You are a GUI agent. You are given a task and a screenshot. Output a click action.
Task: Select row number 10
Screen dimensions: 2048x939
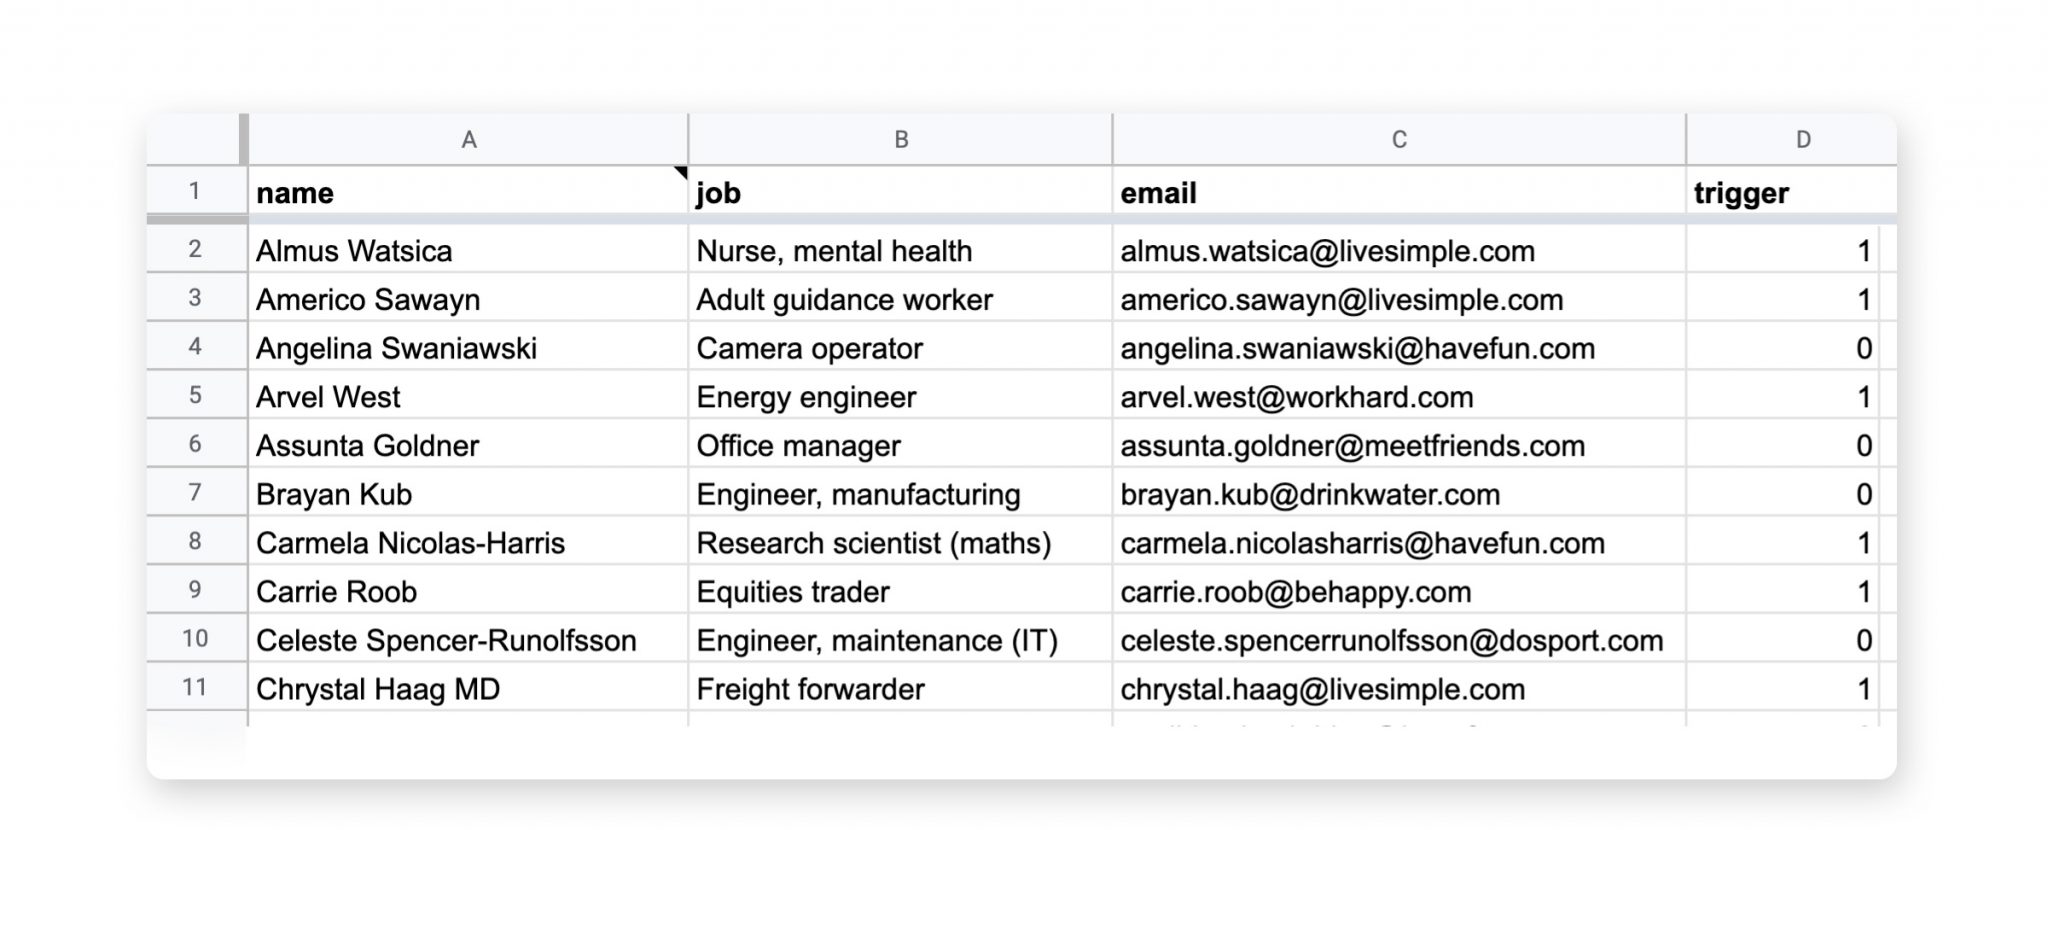click(196, 640)
